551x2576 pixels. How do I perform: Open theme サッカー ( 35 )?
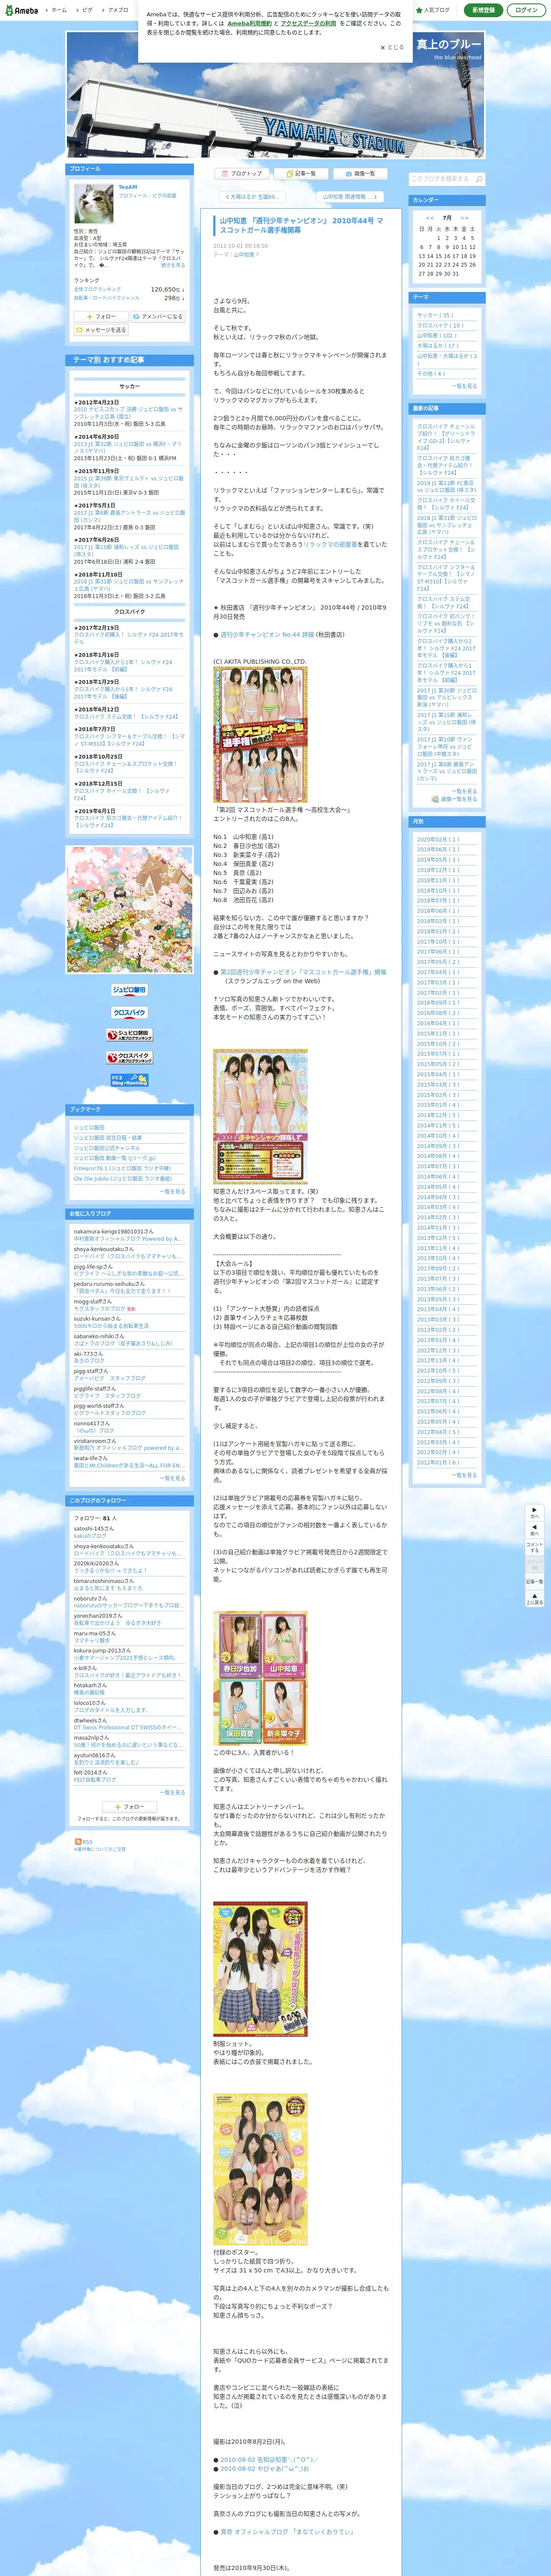pos(435,315)
